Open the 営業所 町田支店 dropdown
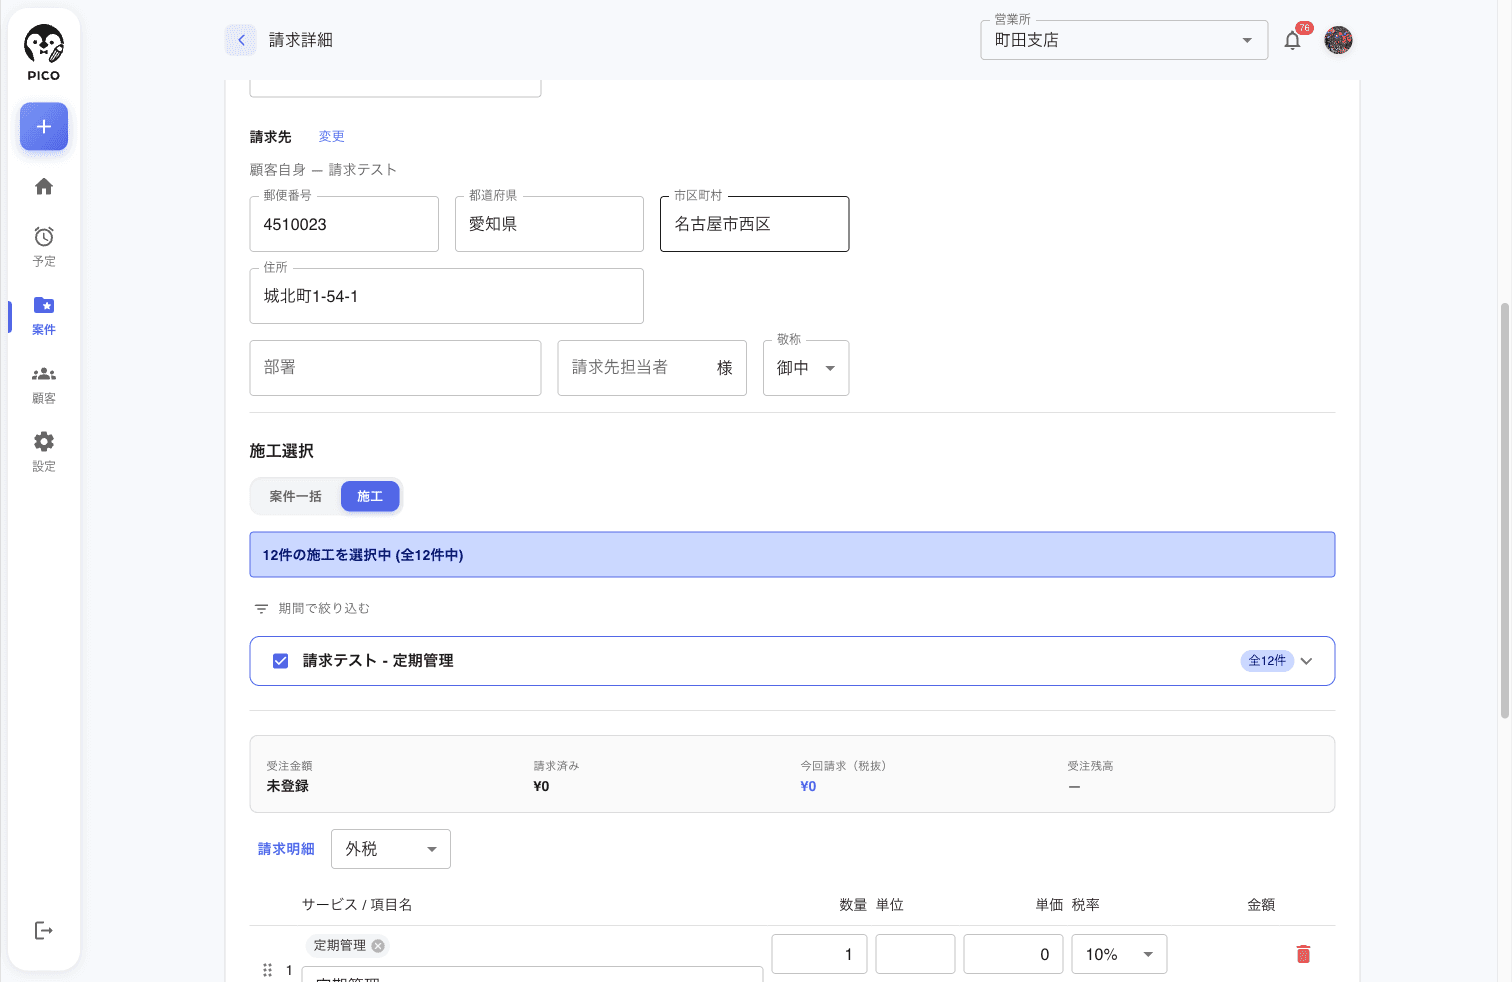 [x=1124, y=40]
